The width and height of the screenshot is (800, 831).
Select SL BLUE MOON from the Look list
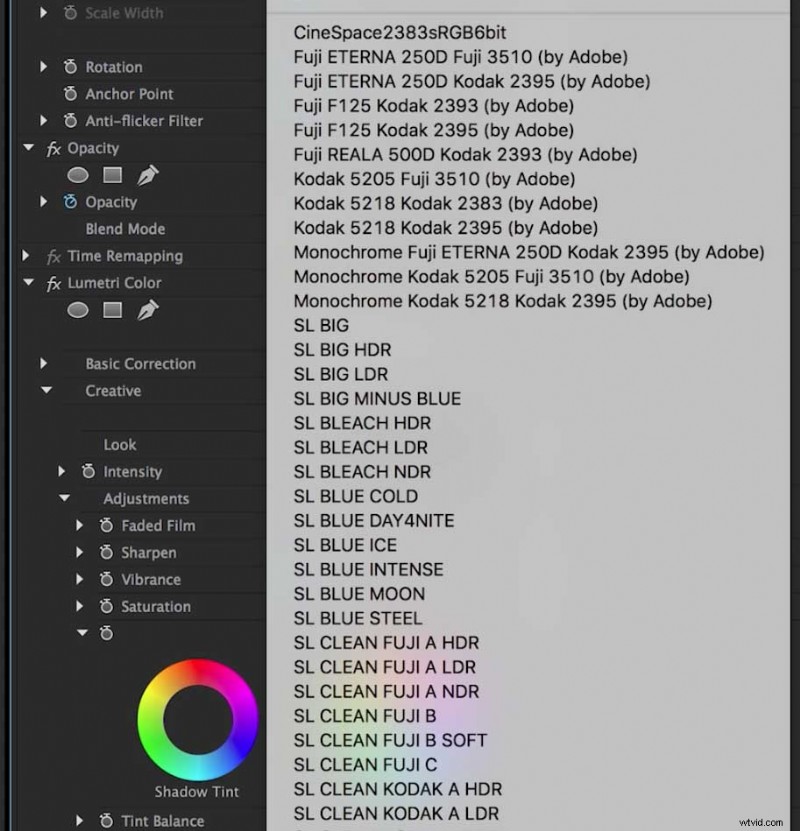(359, 593)
